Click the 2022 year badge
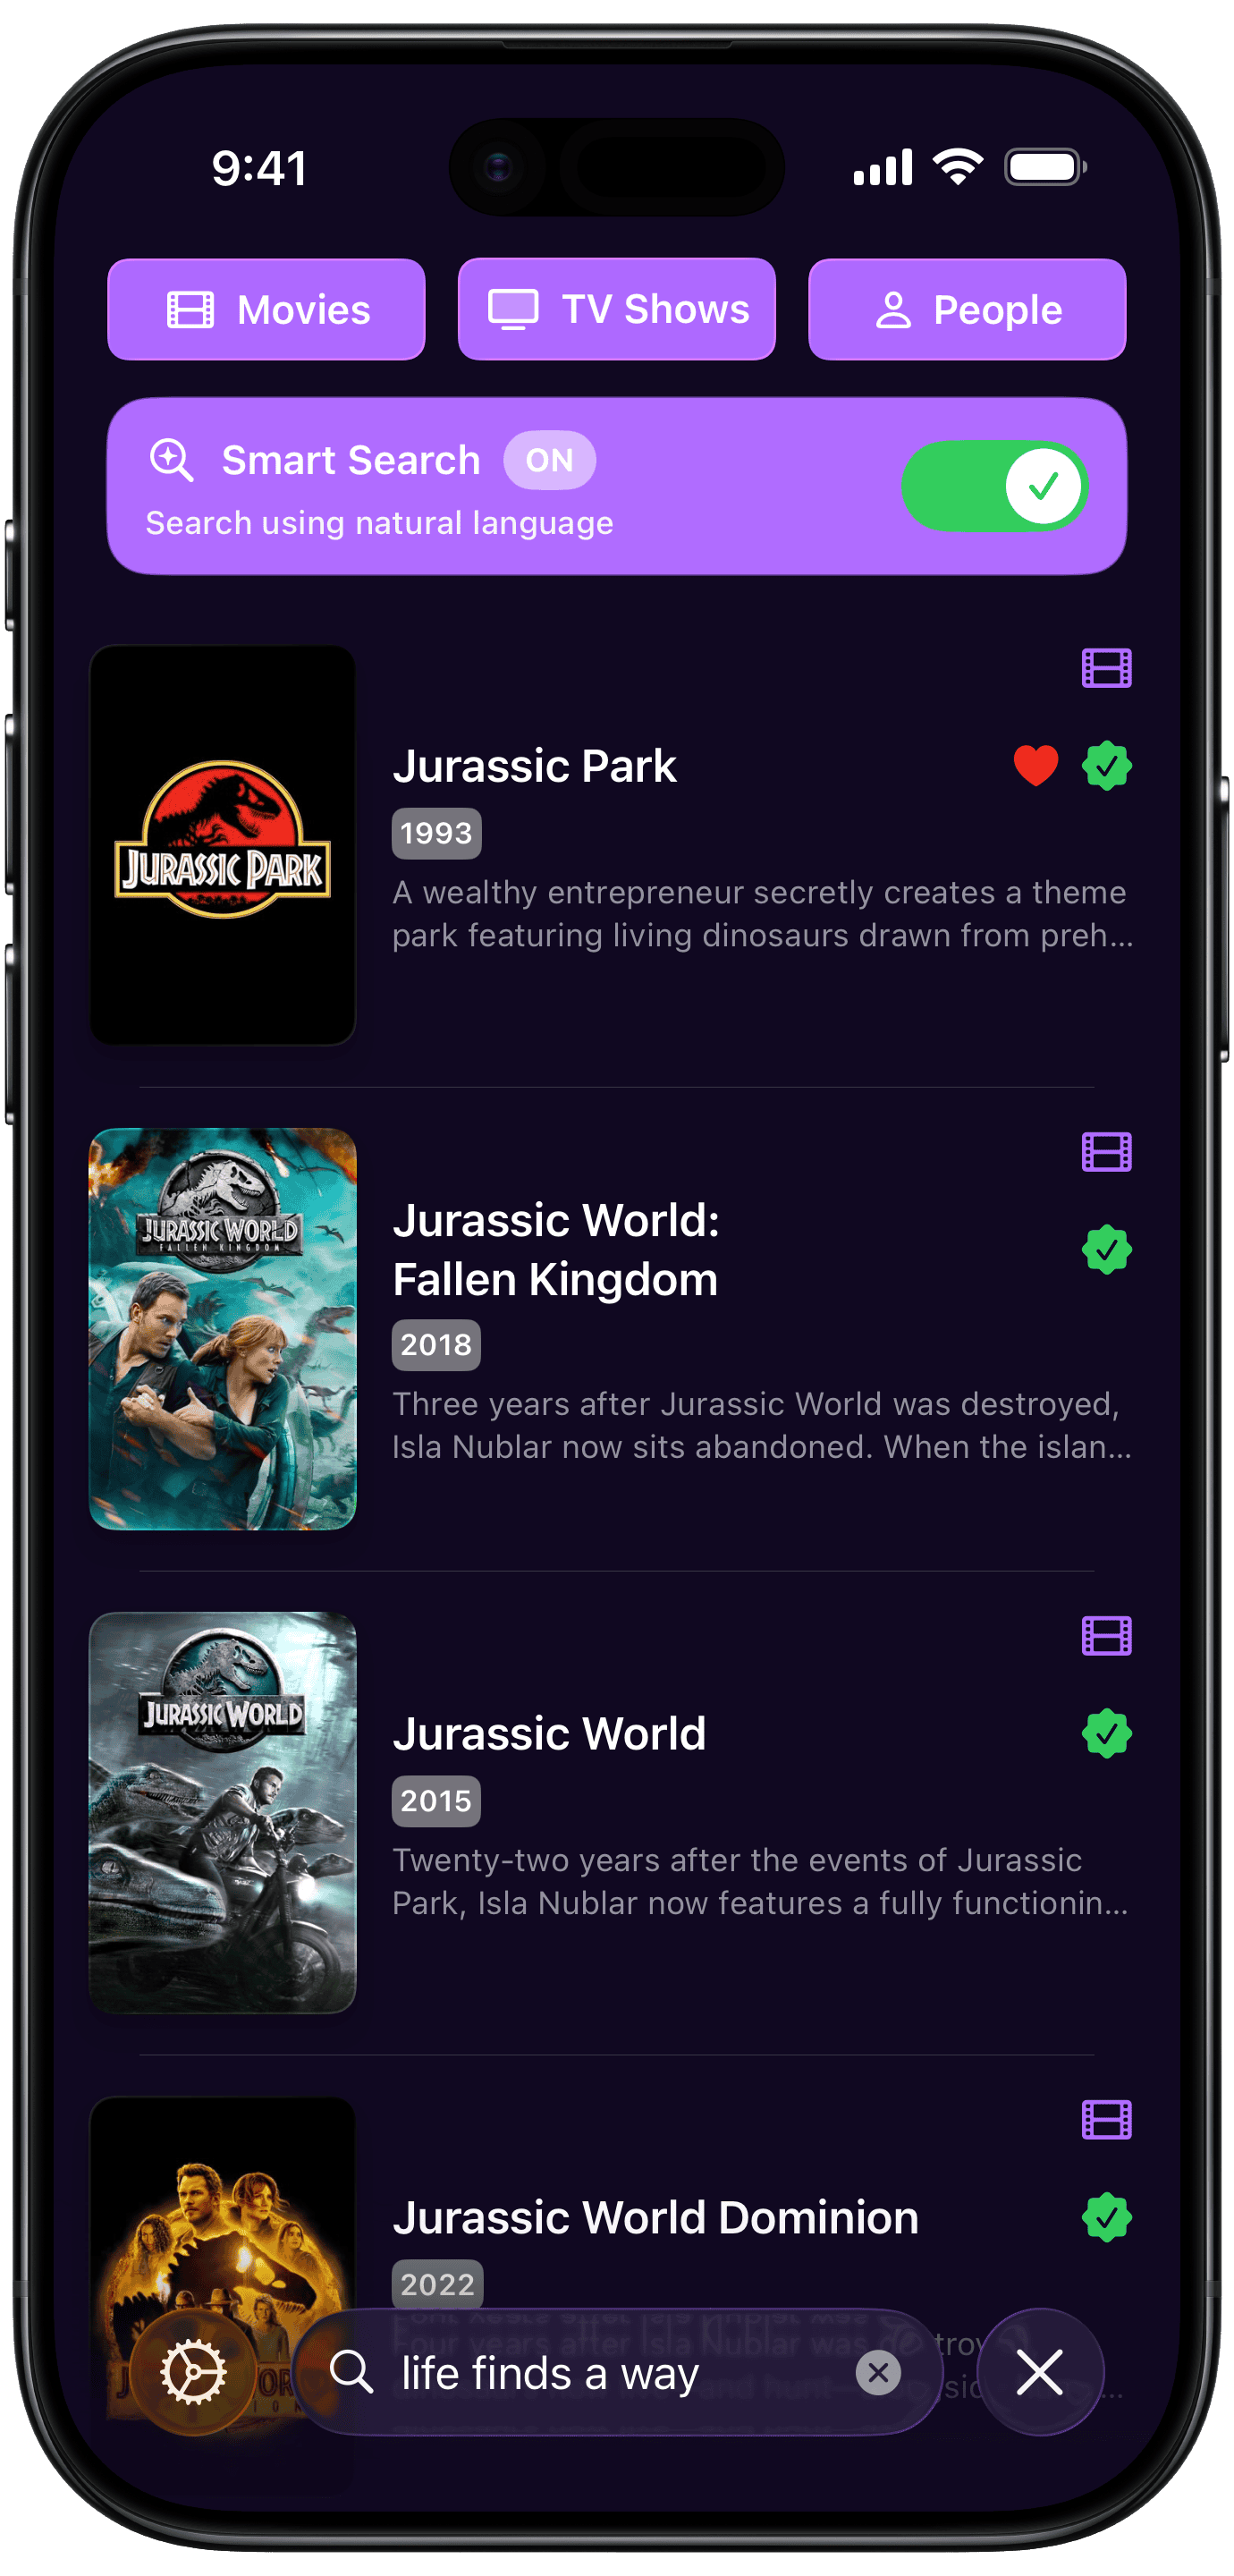This screenshot has width=1234, height=2576. [x=436, y=2284]
